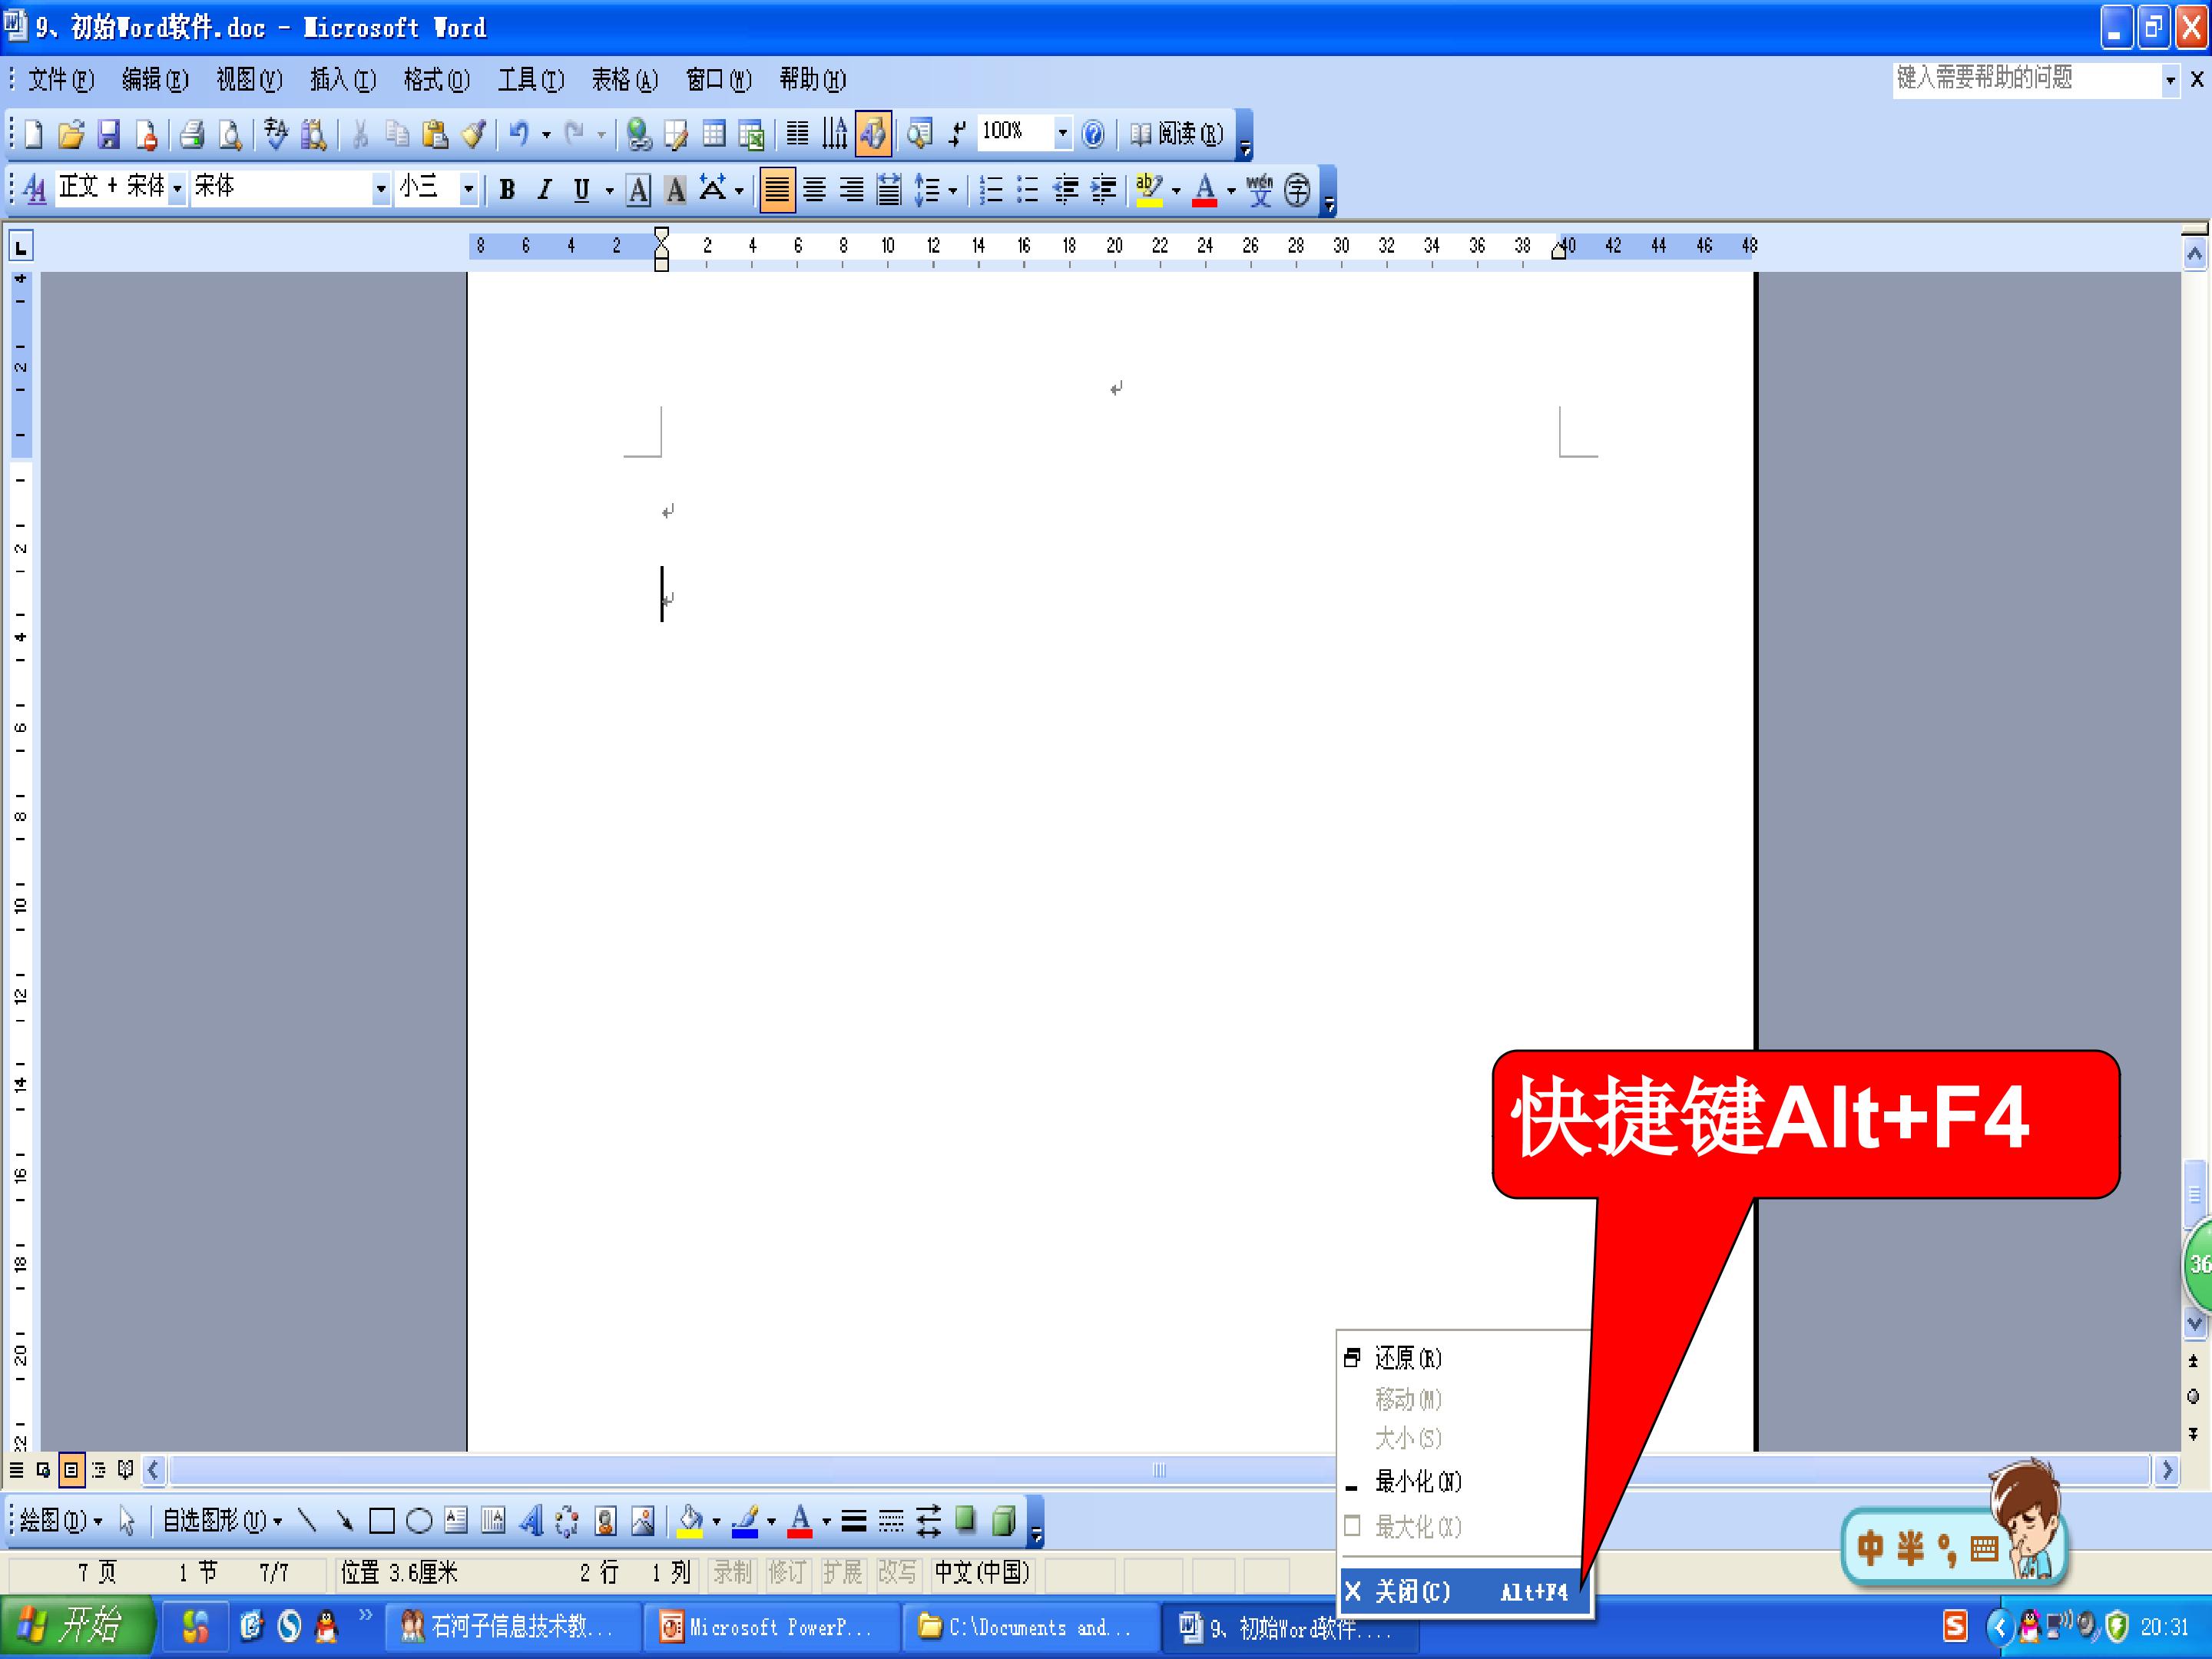Expand the 100% zoom dropdown
The height and width of the screenshot is (1659, 2212).
point(1062,132)
